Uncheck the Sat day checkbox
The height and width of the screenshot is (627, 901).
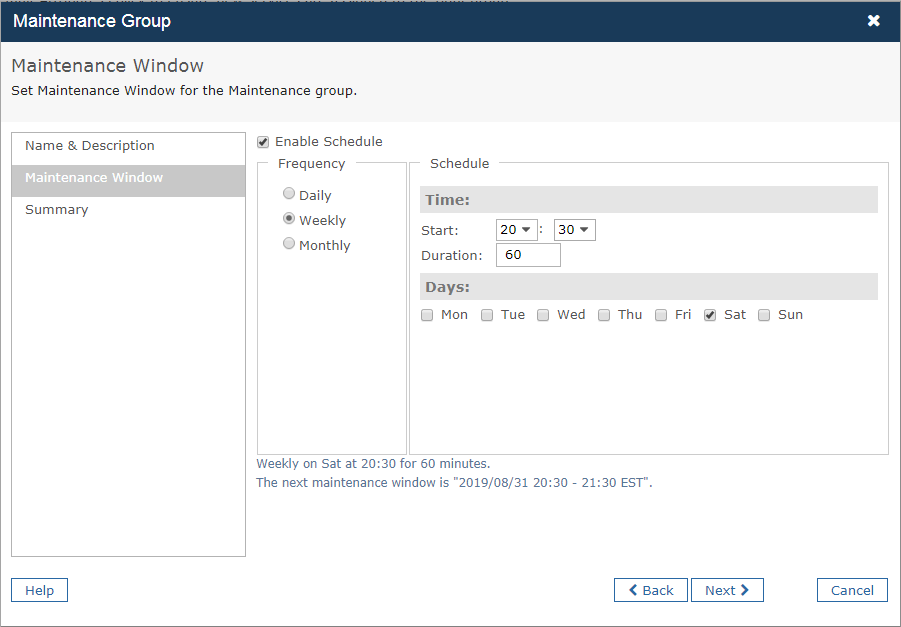(x=710, y=314)
